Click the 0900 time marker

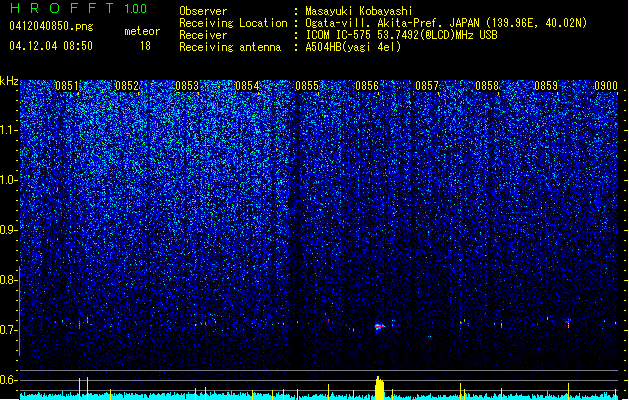coord(606,86)
